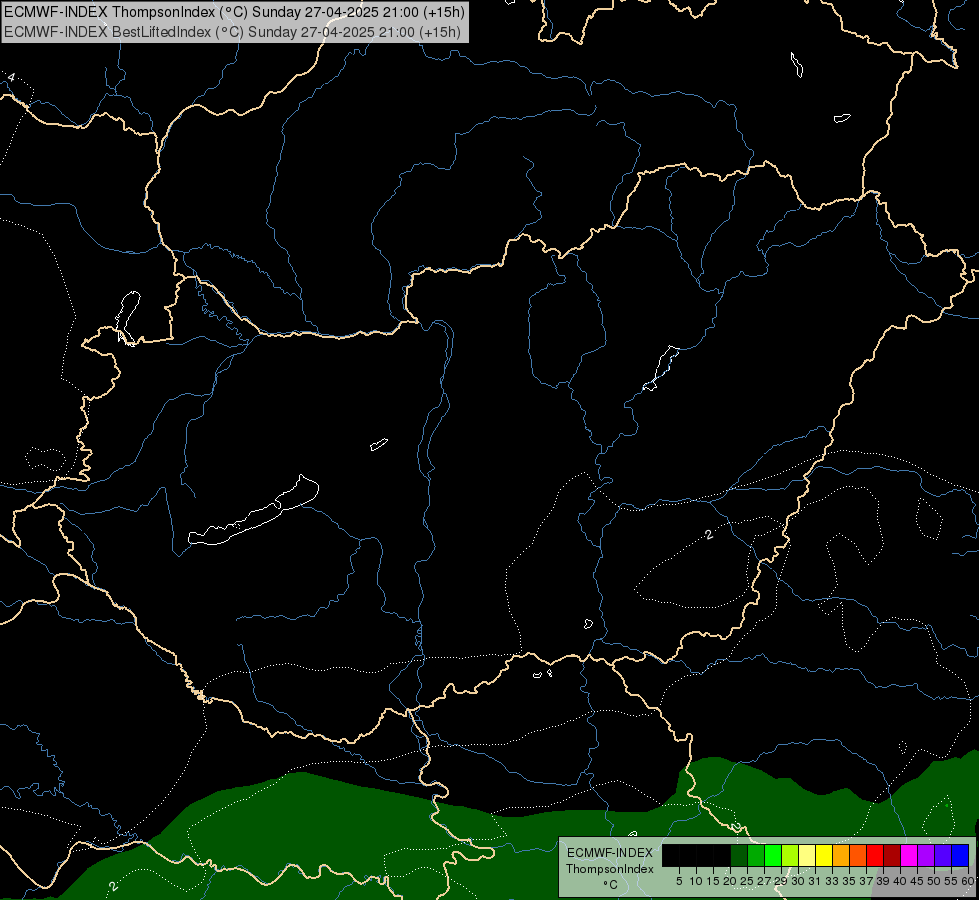
Task: Click contour label '2' on the green area
Action: (x=112, y=886)
